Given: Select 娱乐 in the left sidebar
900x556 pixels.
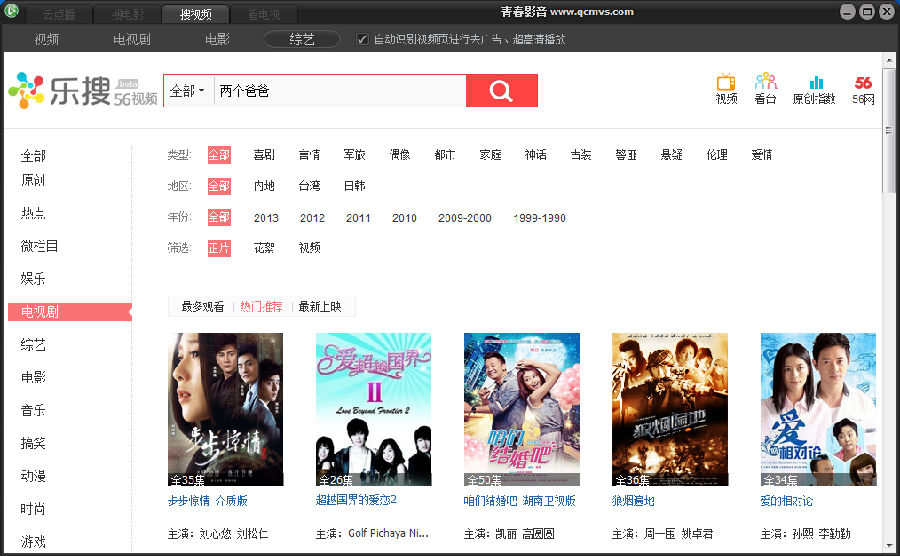Looking at the screenshot, I should click(33, 279).
